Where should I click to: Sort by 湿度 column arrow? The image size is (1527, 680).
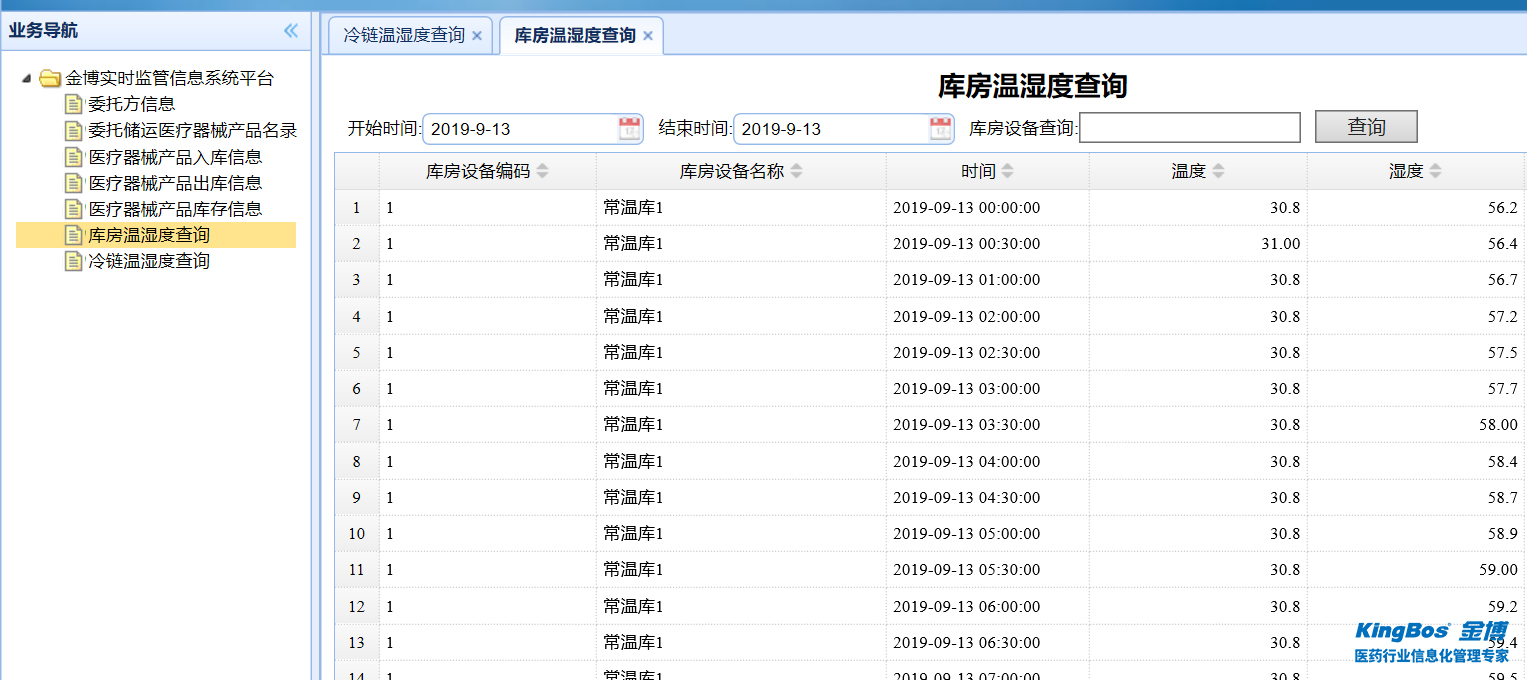pos(1435,171)
